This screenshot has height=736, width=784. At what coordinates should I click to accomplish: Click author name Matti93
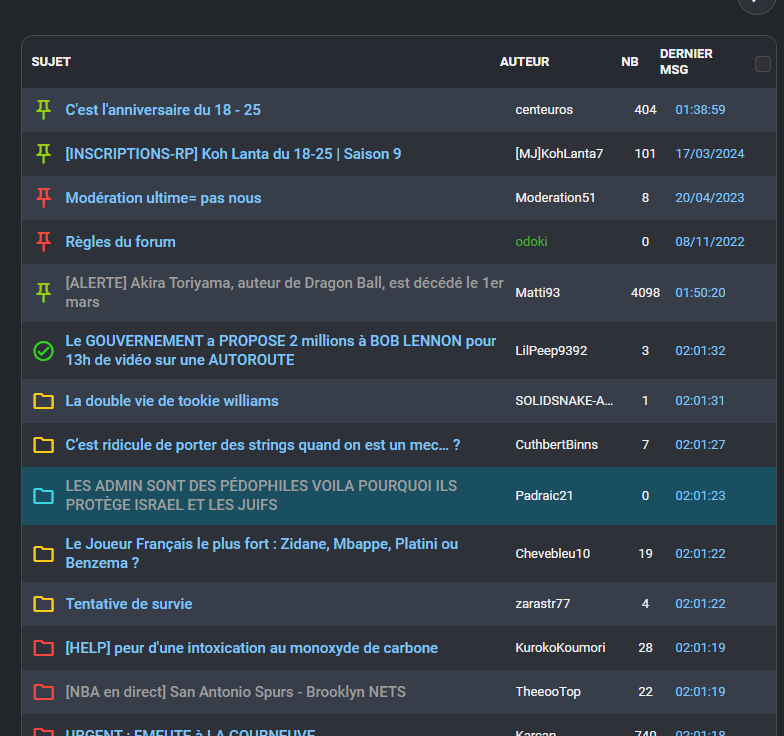pyautogui.click(x=538, y=292)
